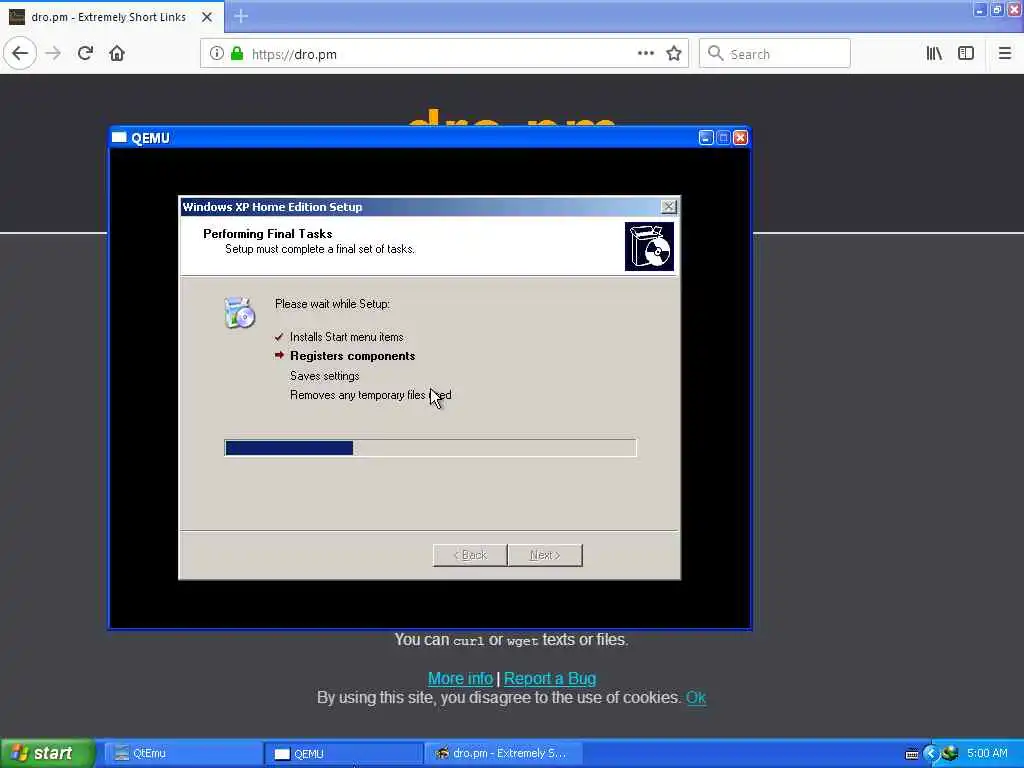This screenshot has width=1024, height=768.
Task: Minimize the Firefox window
Action: 980,9
